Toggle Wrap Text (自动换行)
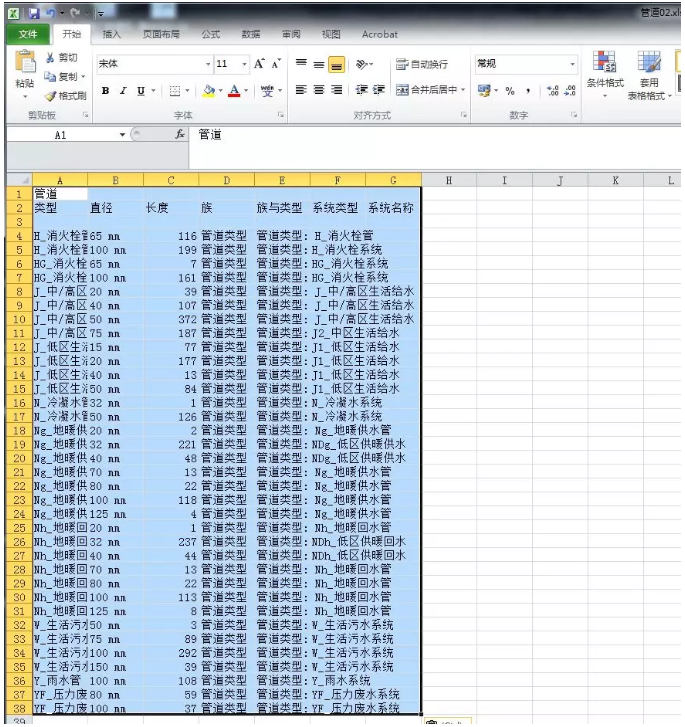The height and width of the screenshot is (727, 685). [x=422, y=64]
